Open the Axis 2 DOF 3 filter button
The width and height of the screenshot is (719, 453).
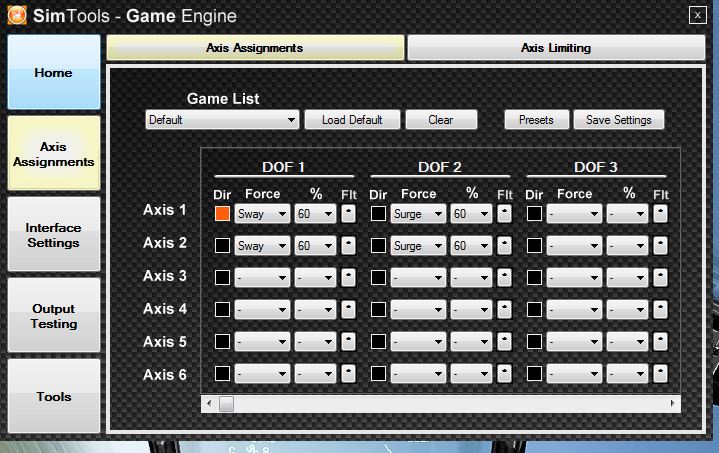click(x=660, y=246)
